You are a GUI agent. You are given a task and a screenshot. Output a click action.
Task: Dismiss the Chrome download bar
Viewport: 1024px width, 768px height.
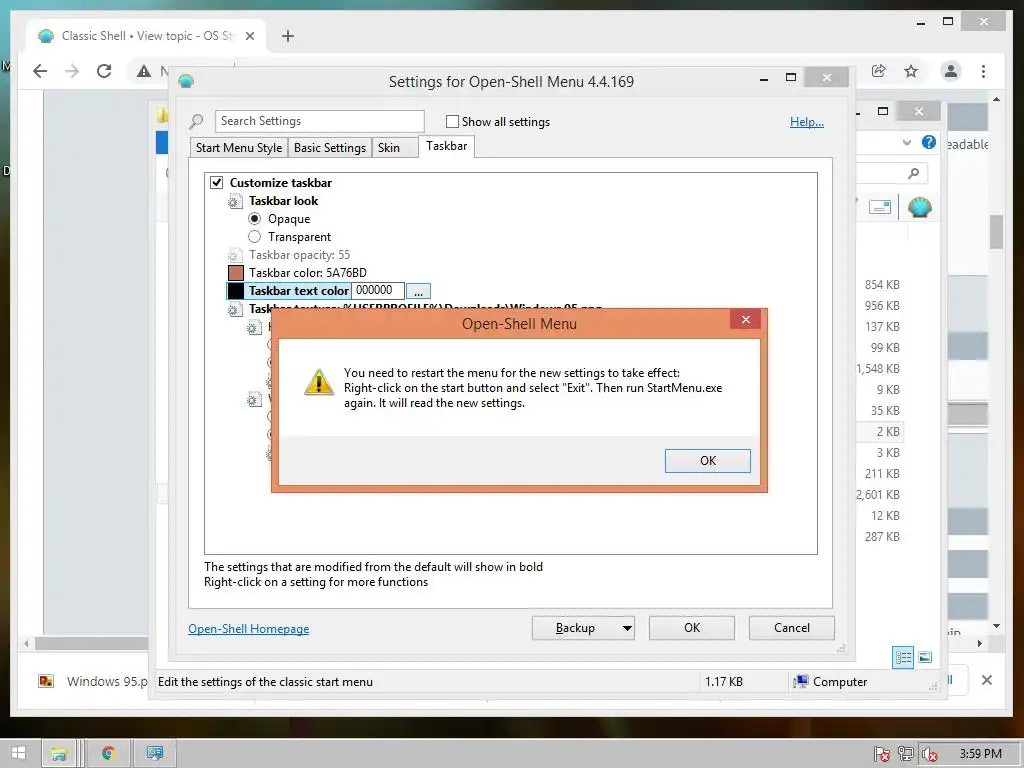tap(986, 680)
